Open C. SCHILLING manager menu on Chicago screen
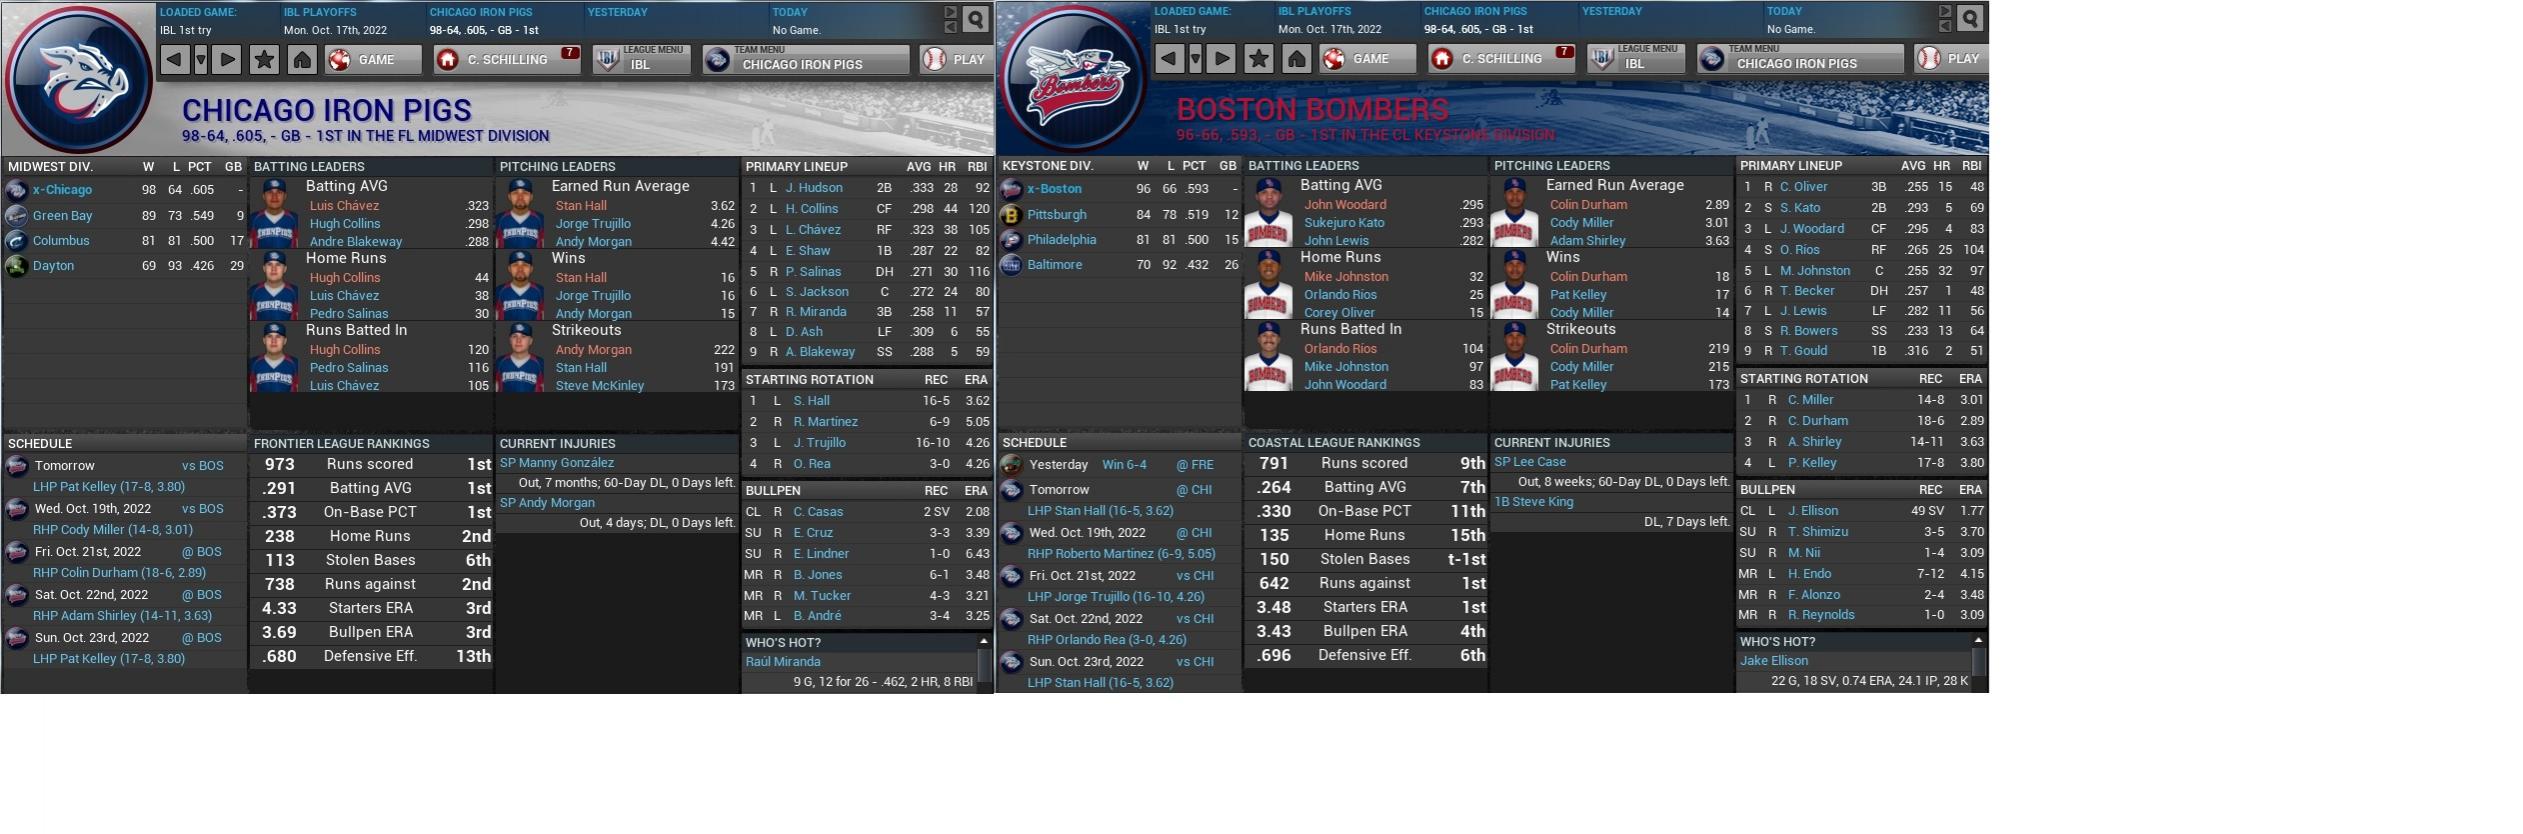 (507, 60)
